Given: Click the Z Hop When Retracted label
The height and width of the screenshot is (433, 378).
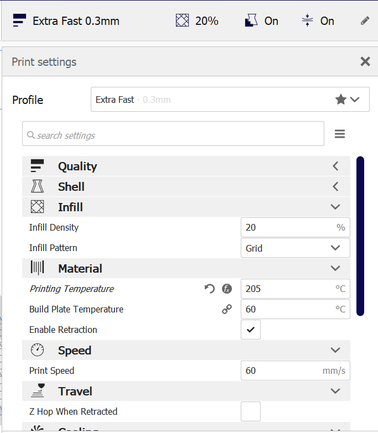Looking at the screenshot, I should (x=73, y=412).
